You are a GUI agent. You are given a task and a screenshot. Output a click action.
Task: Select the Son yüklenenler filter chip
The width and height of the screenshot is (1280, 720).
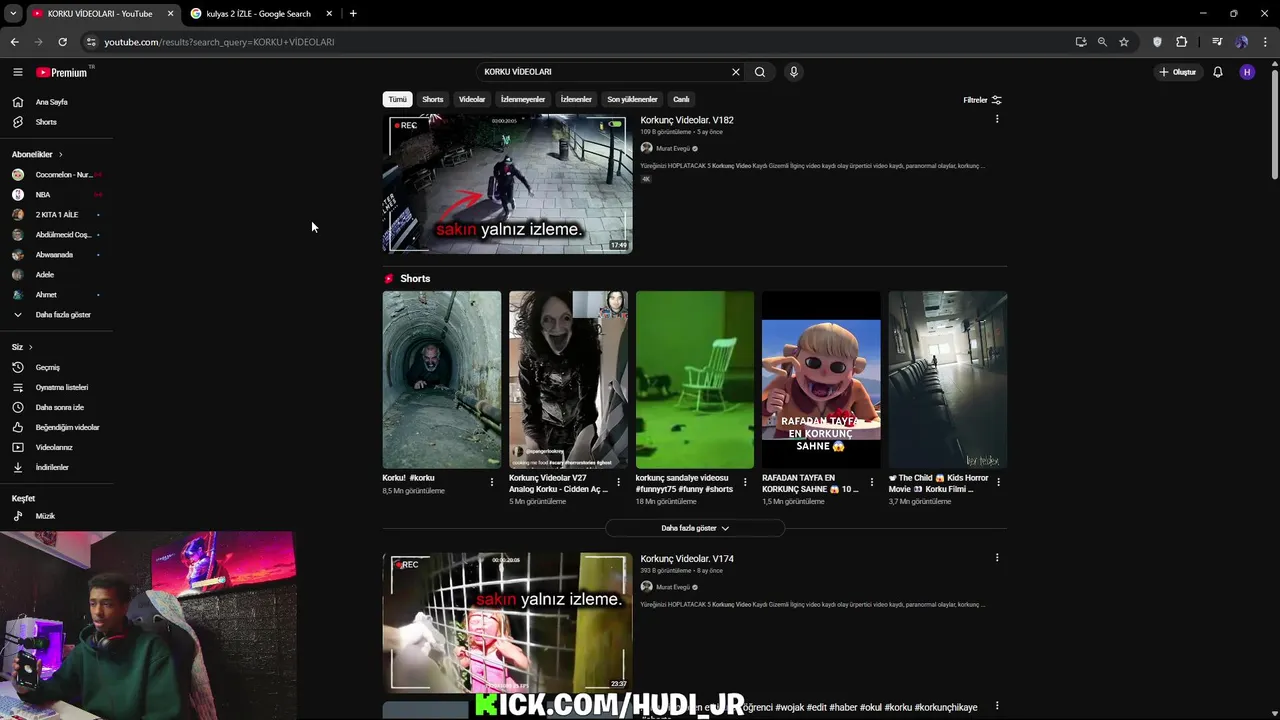pyautogui.click(x=632, y=100)
